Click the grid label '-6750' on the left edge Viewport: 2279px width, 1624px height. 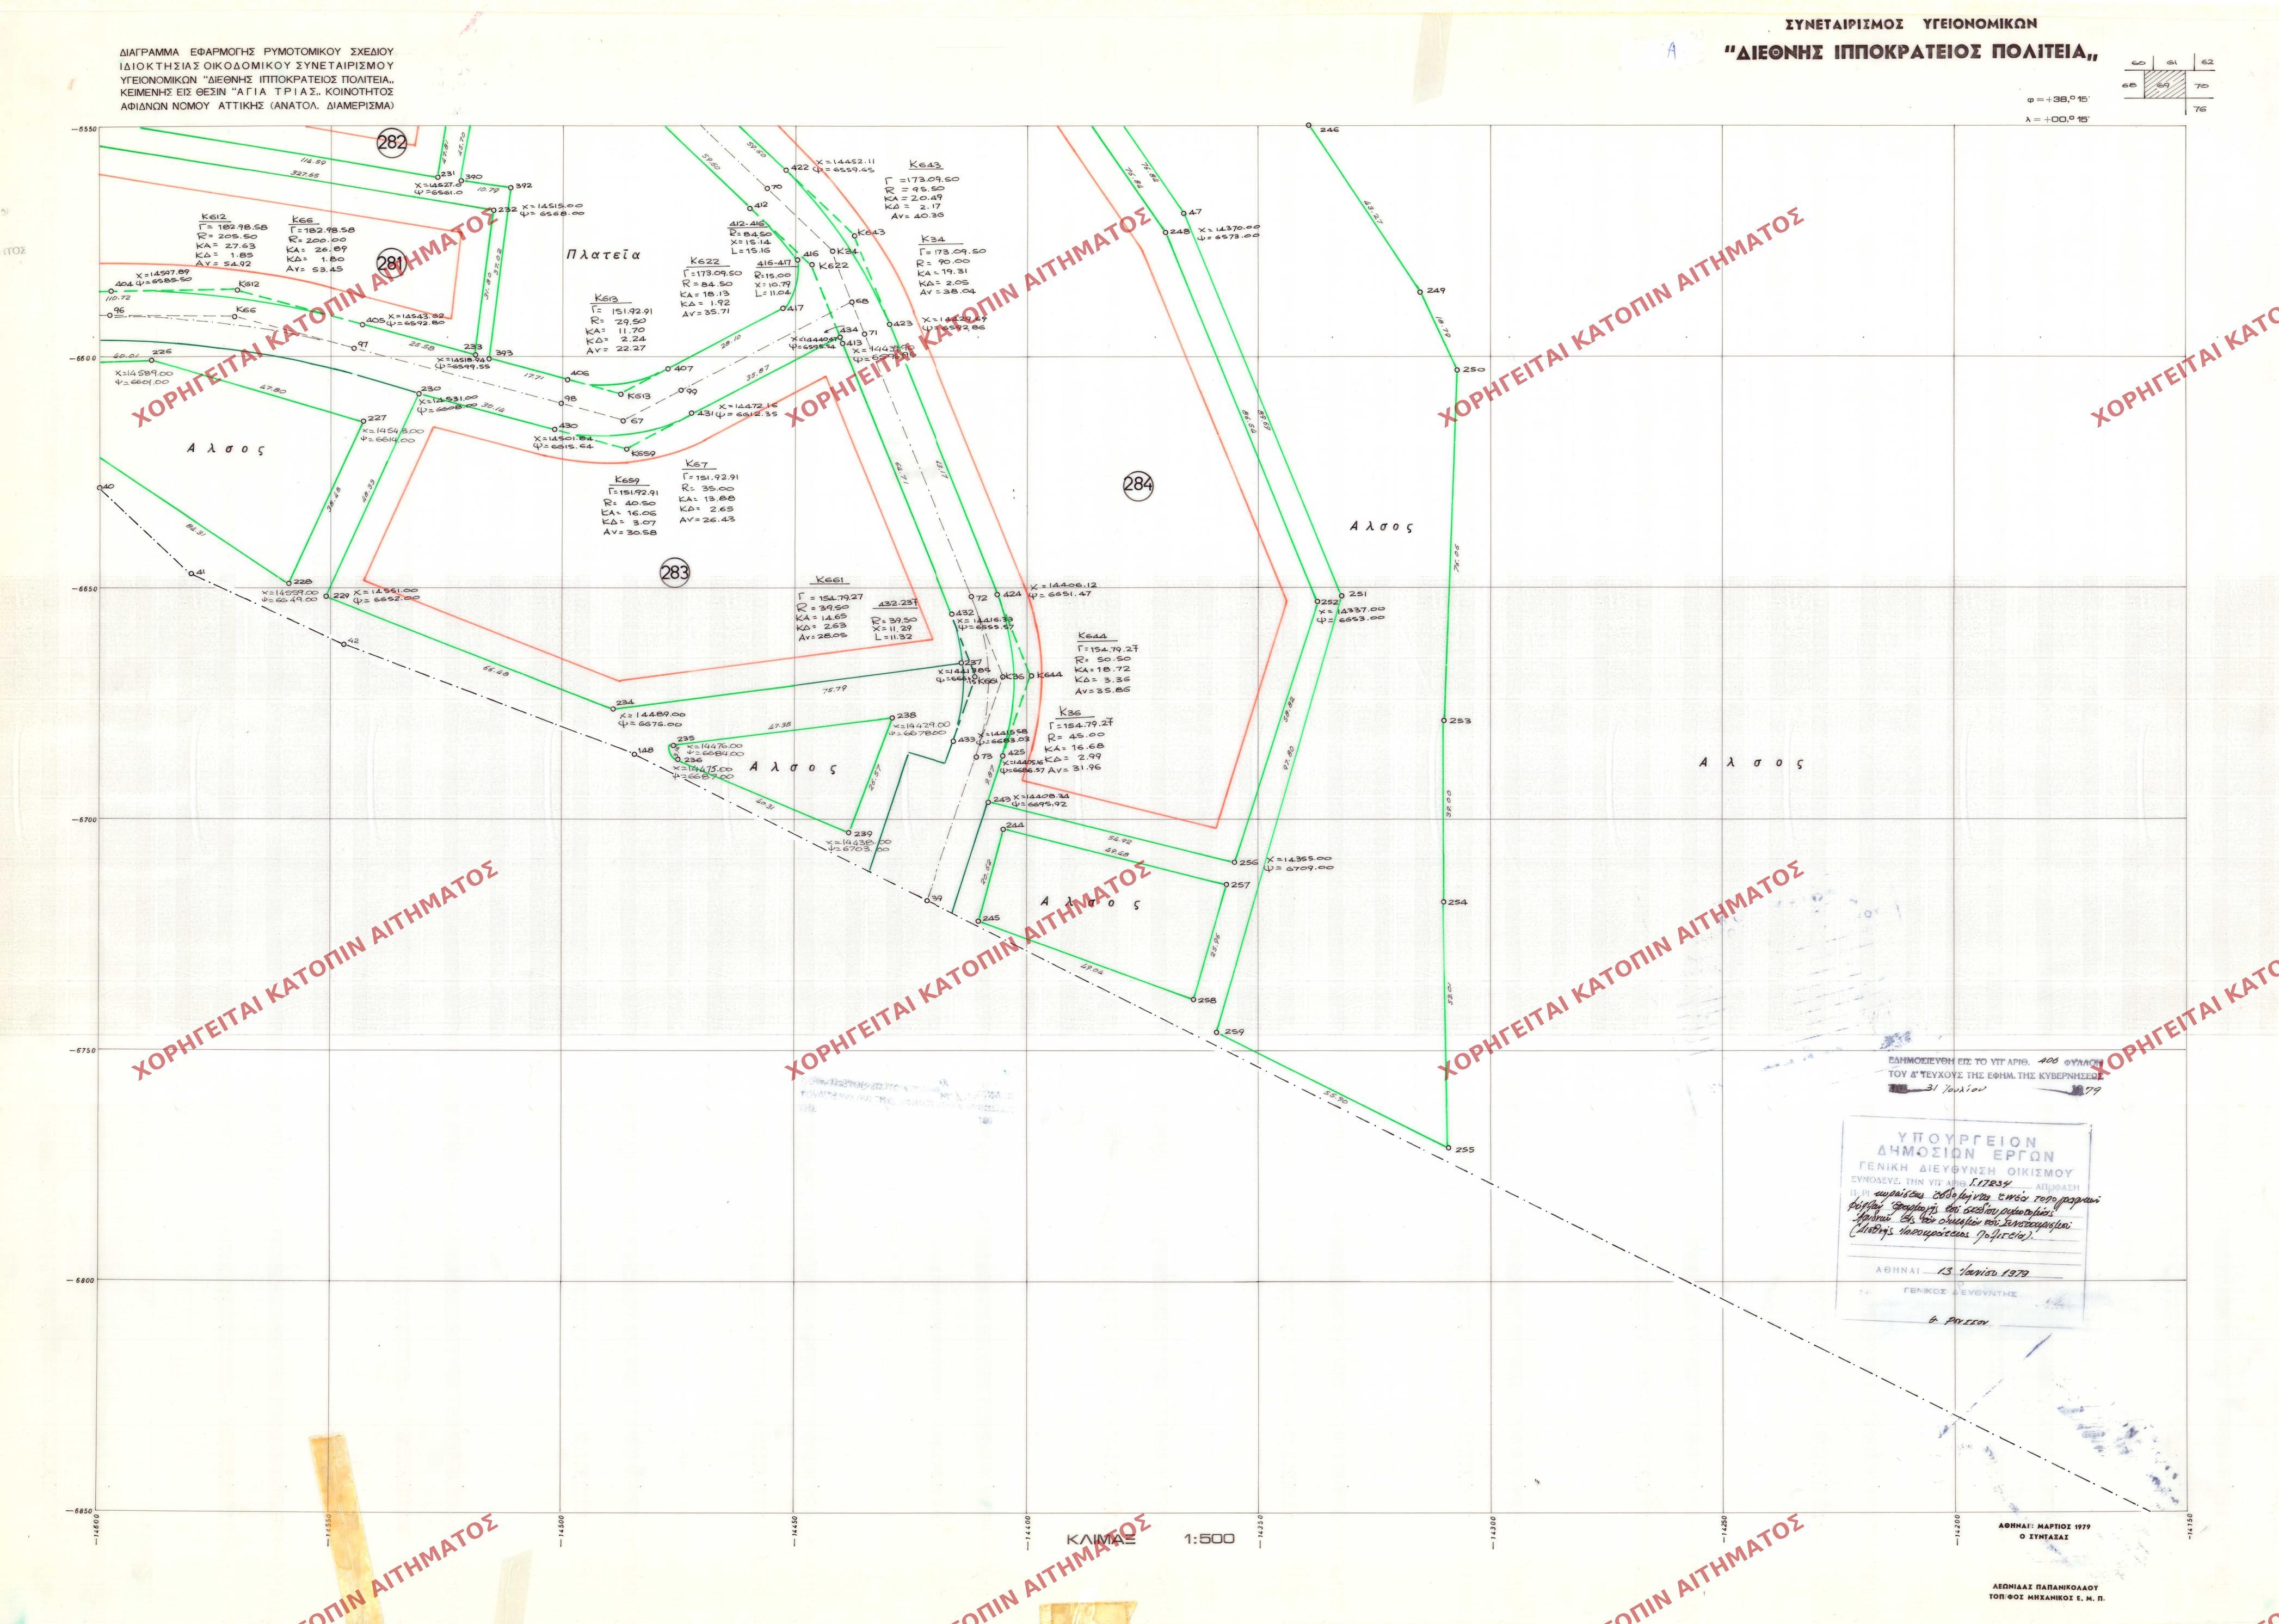point(82,1050)
